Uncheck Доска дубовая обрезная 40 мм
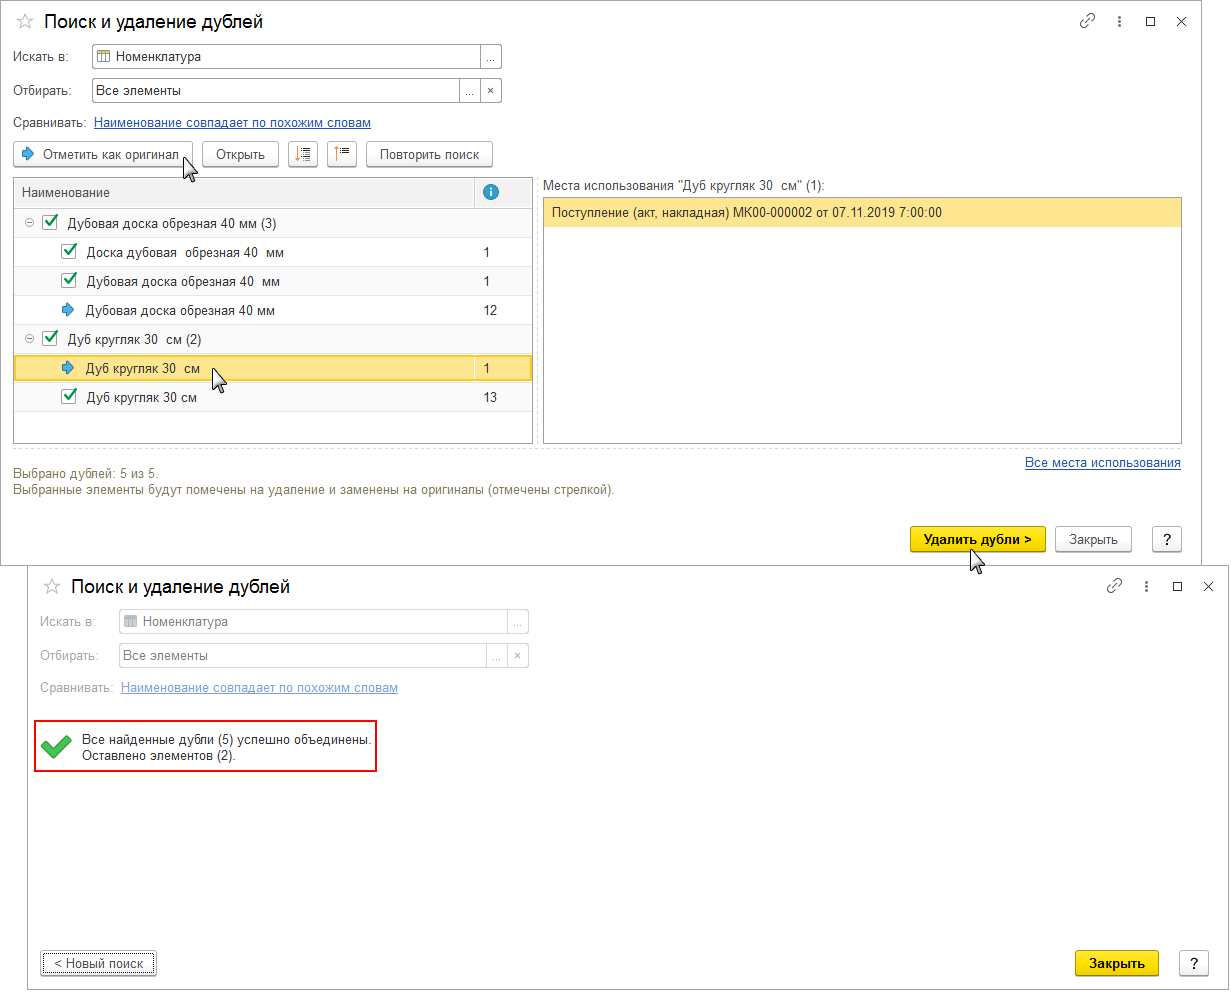This screenshot has height=992, width=1231. [69, 252]
